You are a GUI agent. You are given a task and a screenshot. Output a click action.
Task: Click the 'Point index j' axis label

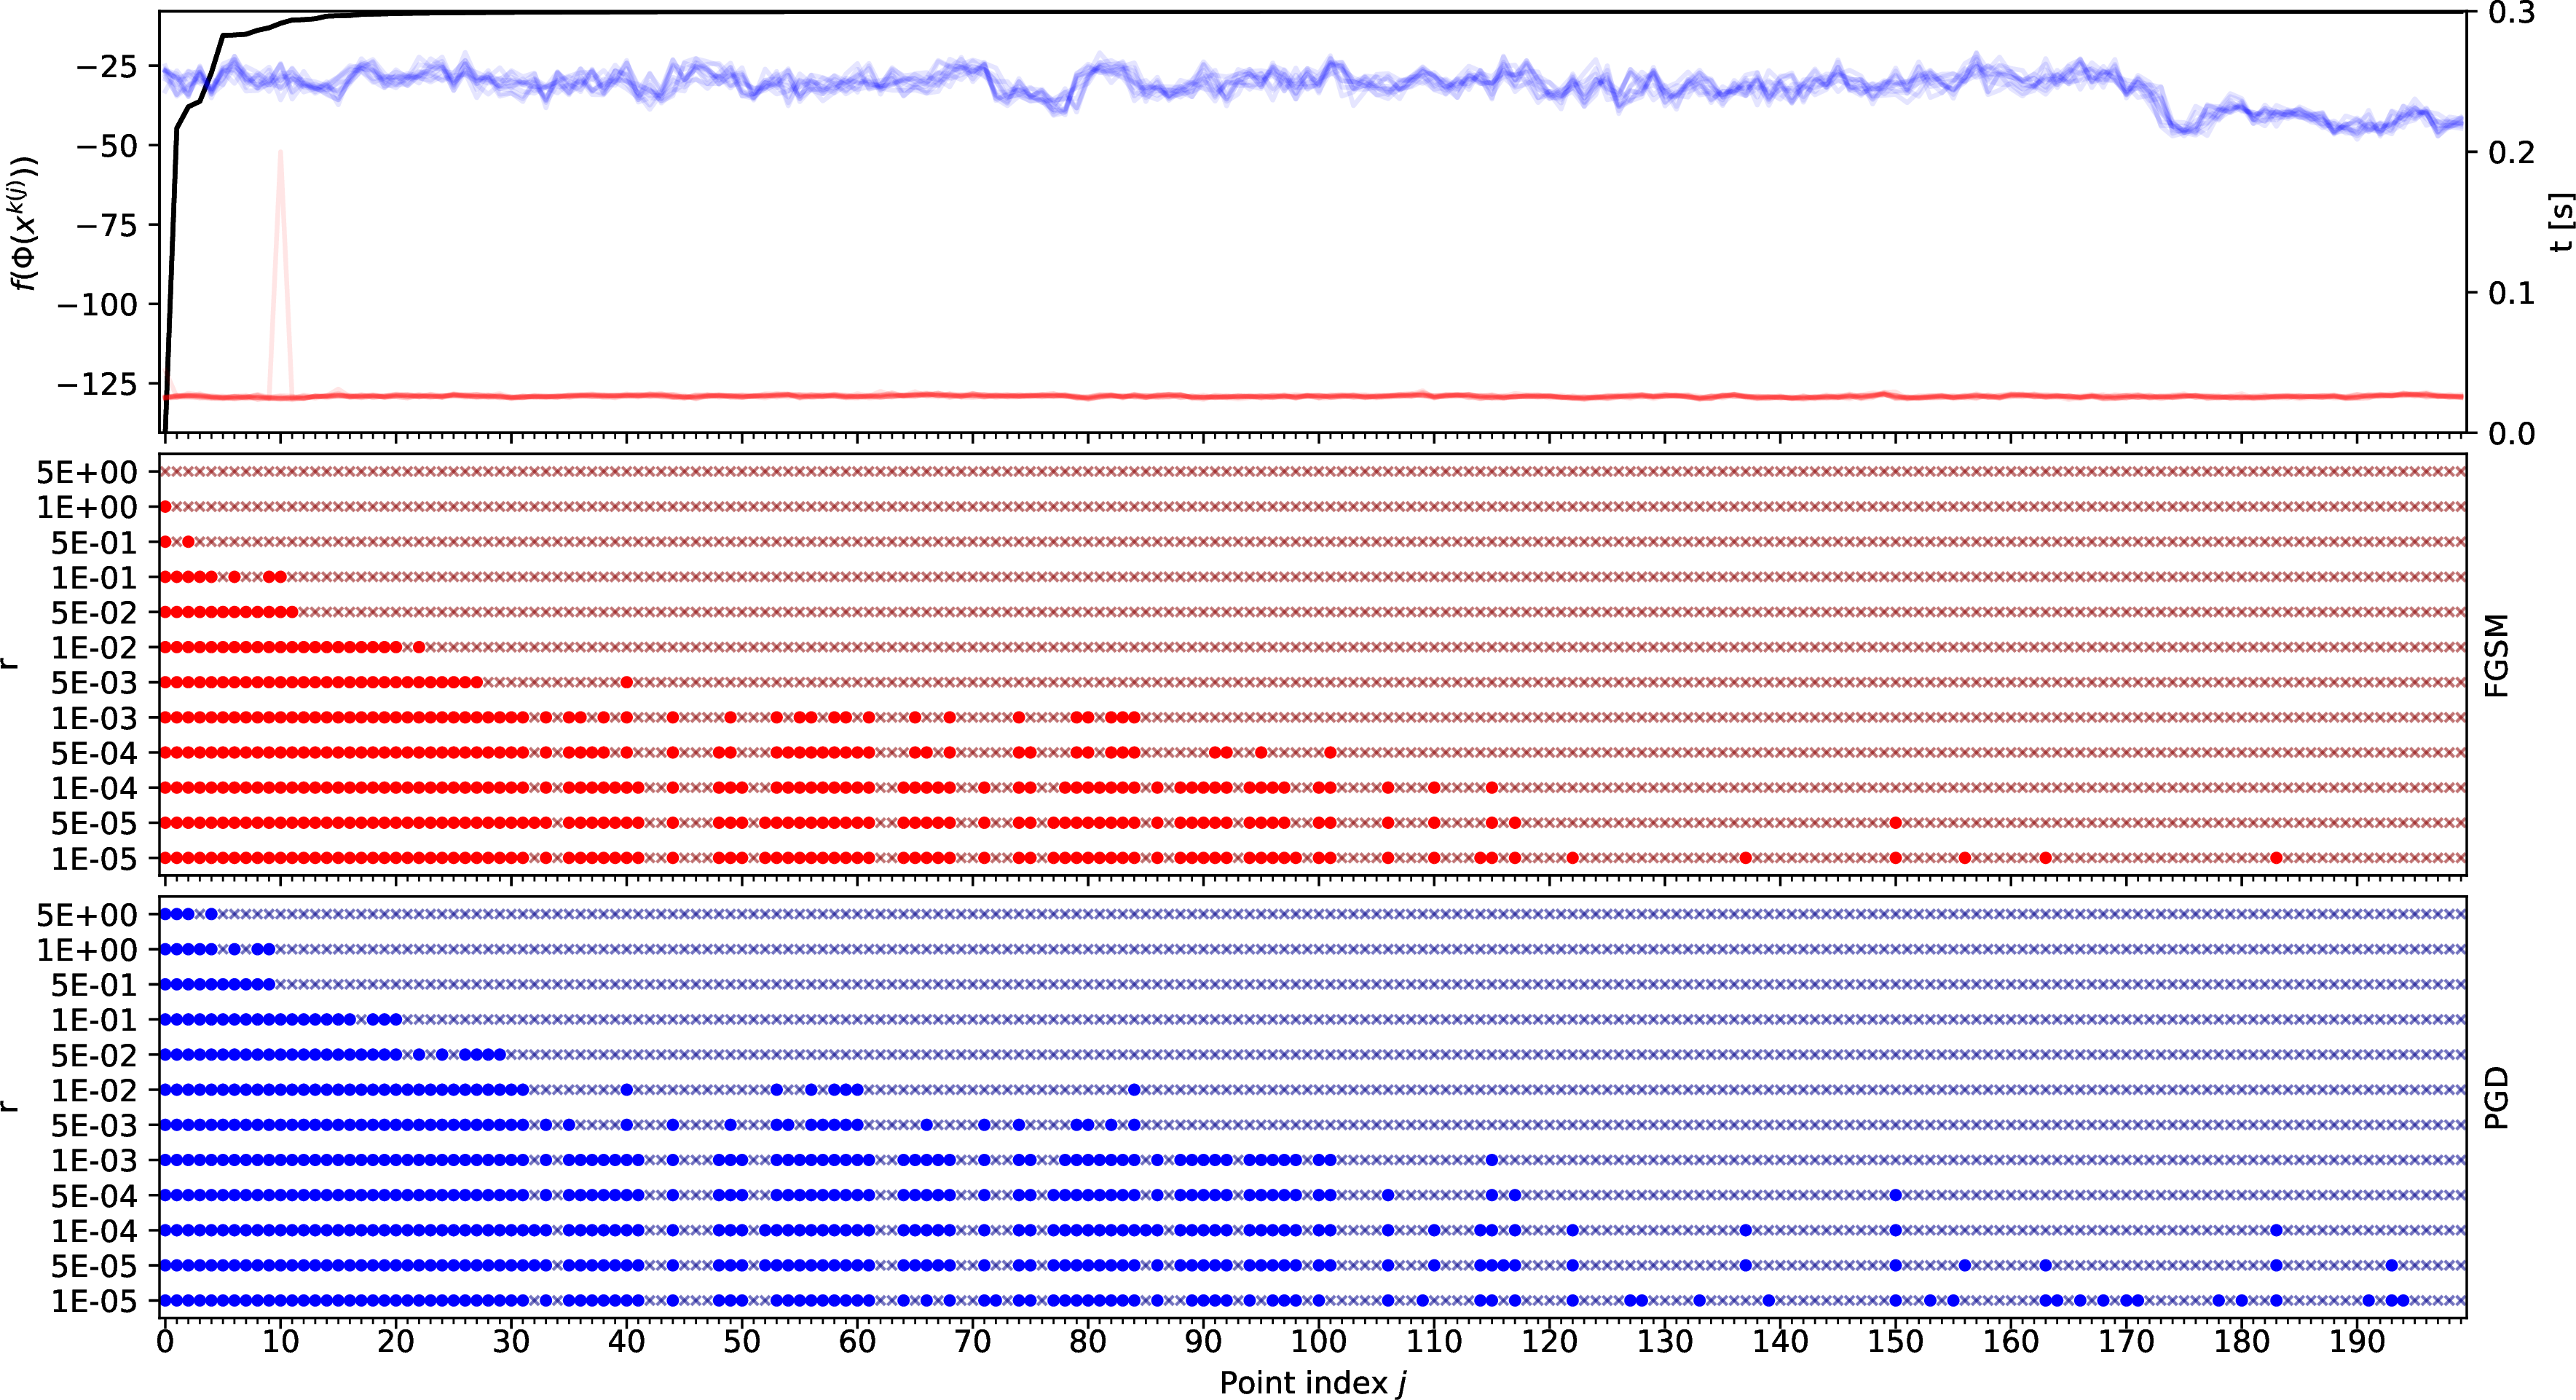click(1313, 1382)
